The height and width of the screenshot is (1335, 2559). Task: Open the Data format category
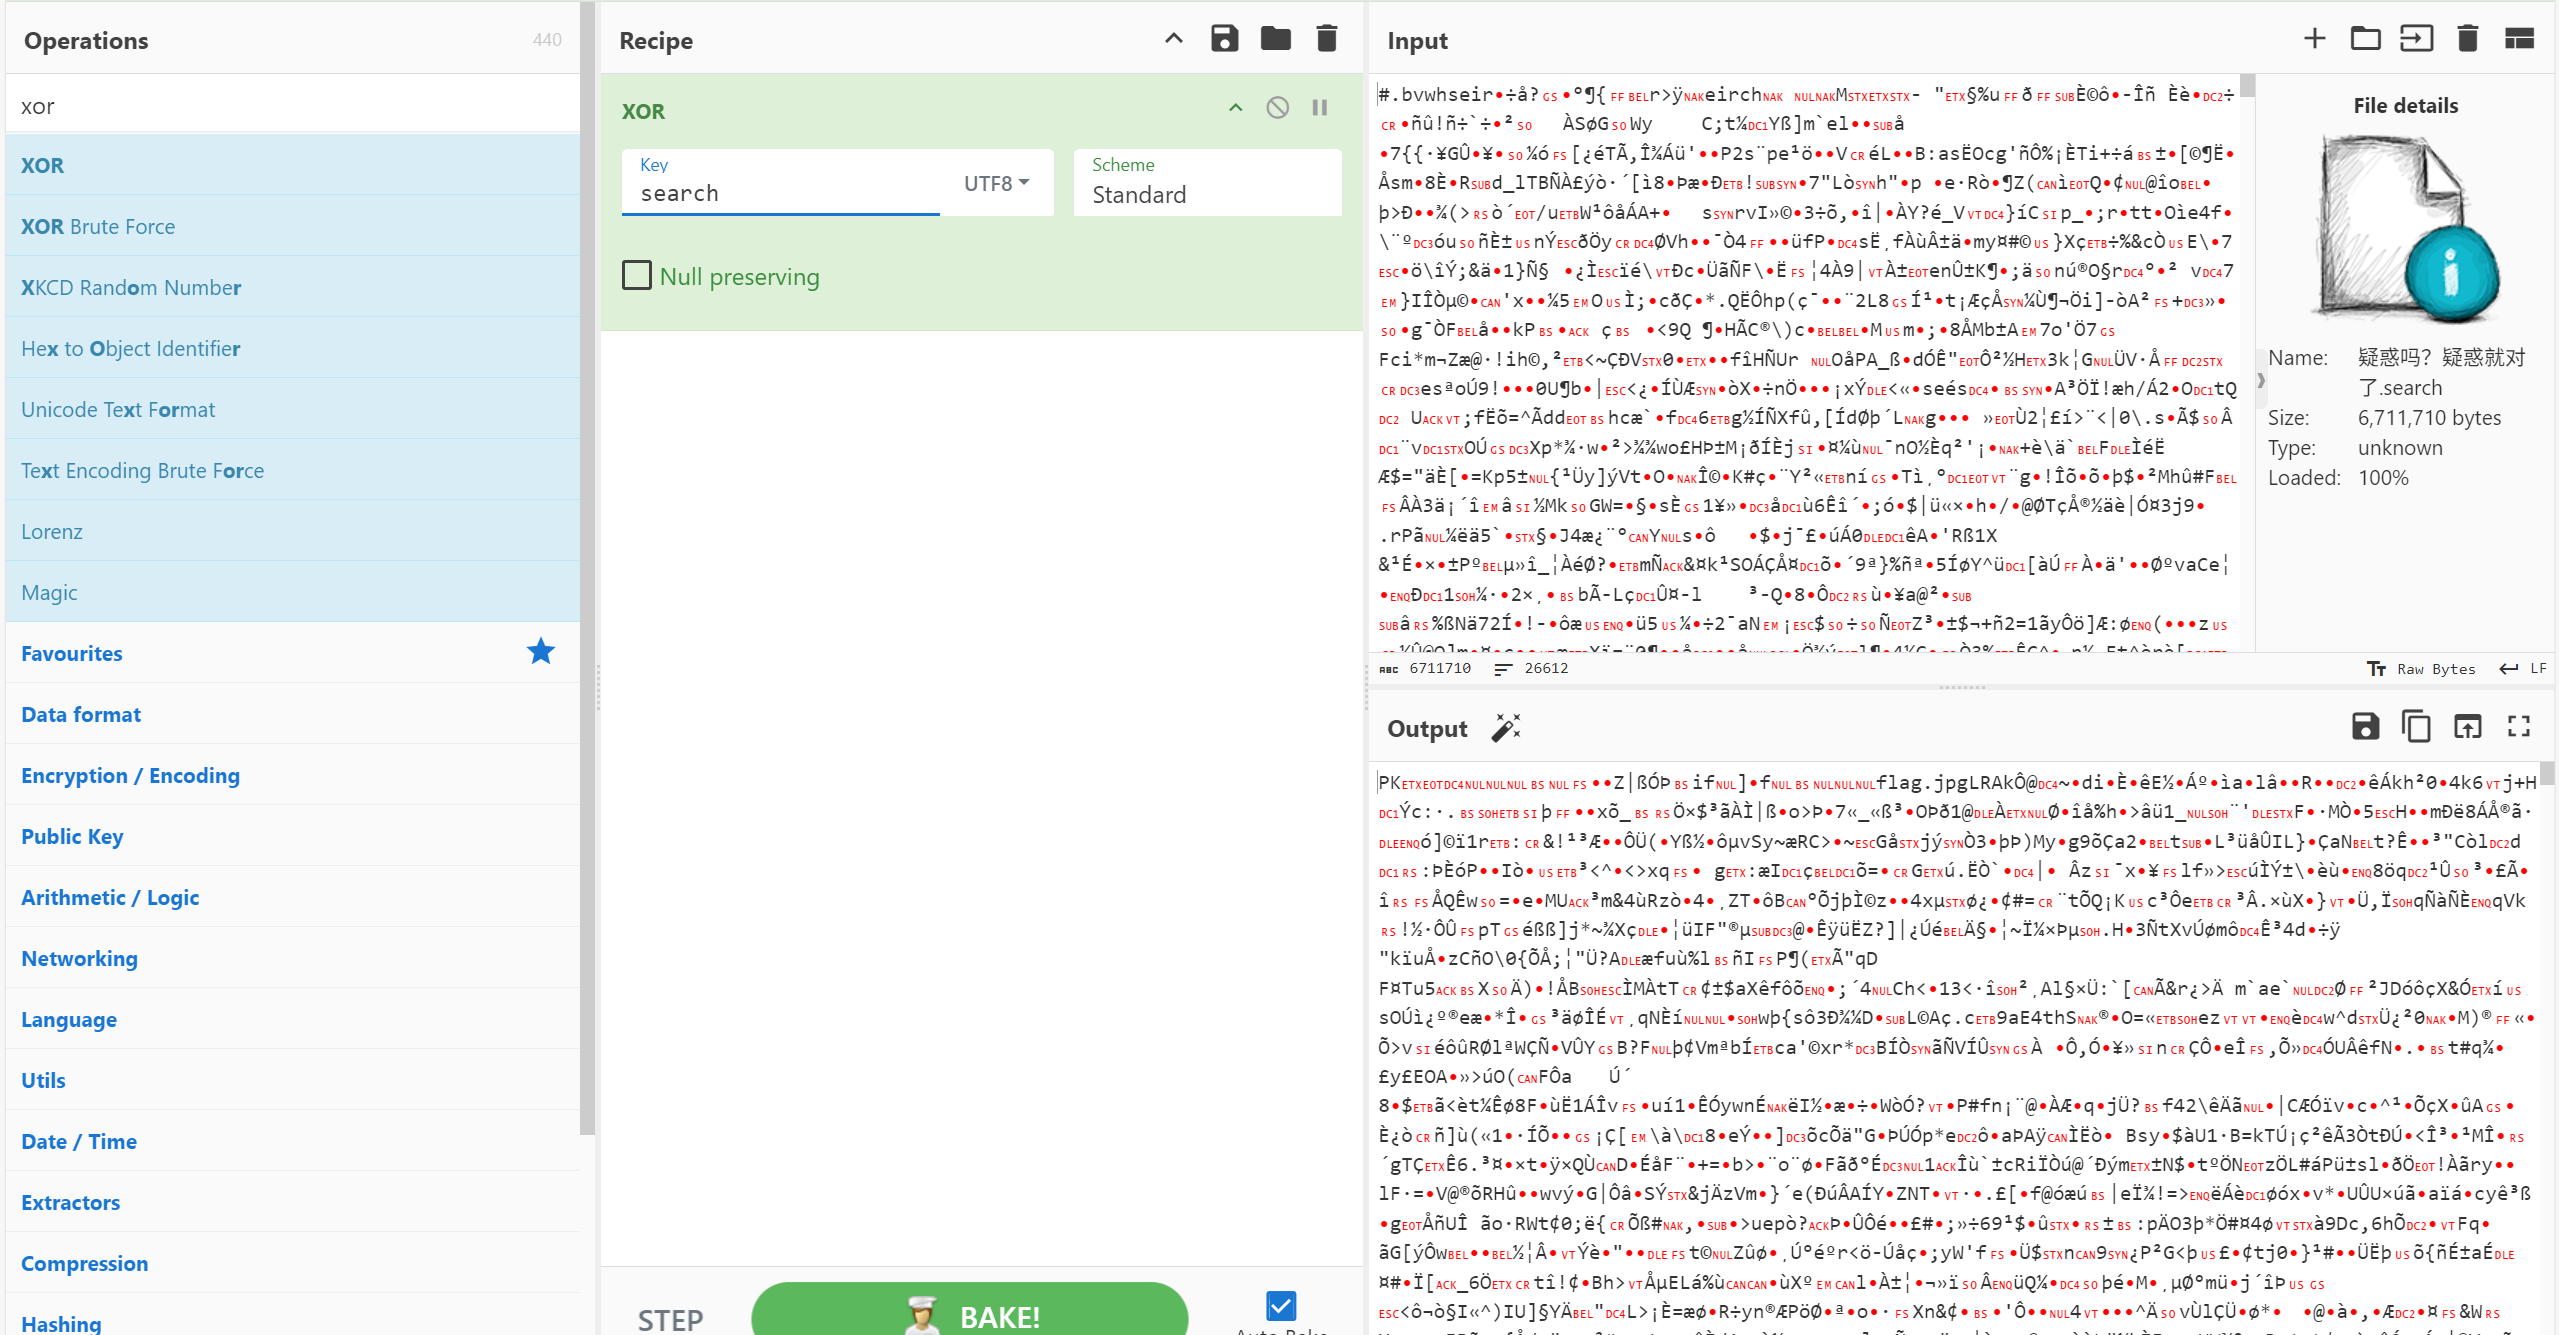point(81,715)
